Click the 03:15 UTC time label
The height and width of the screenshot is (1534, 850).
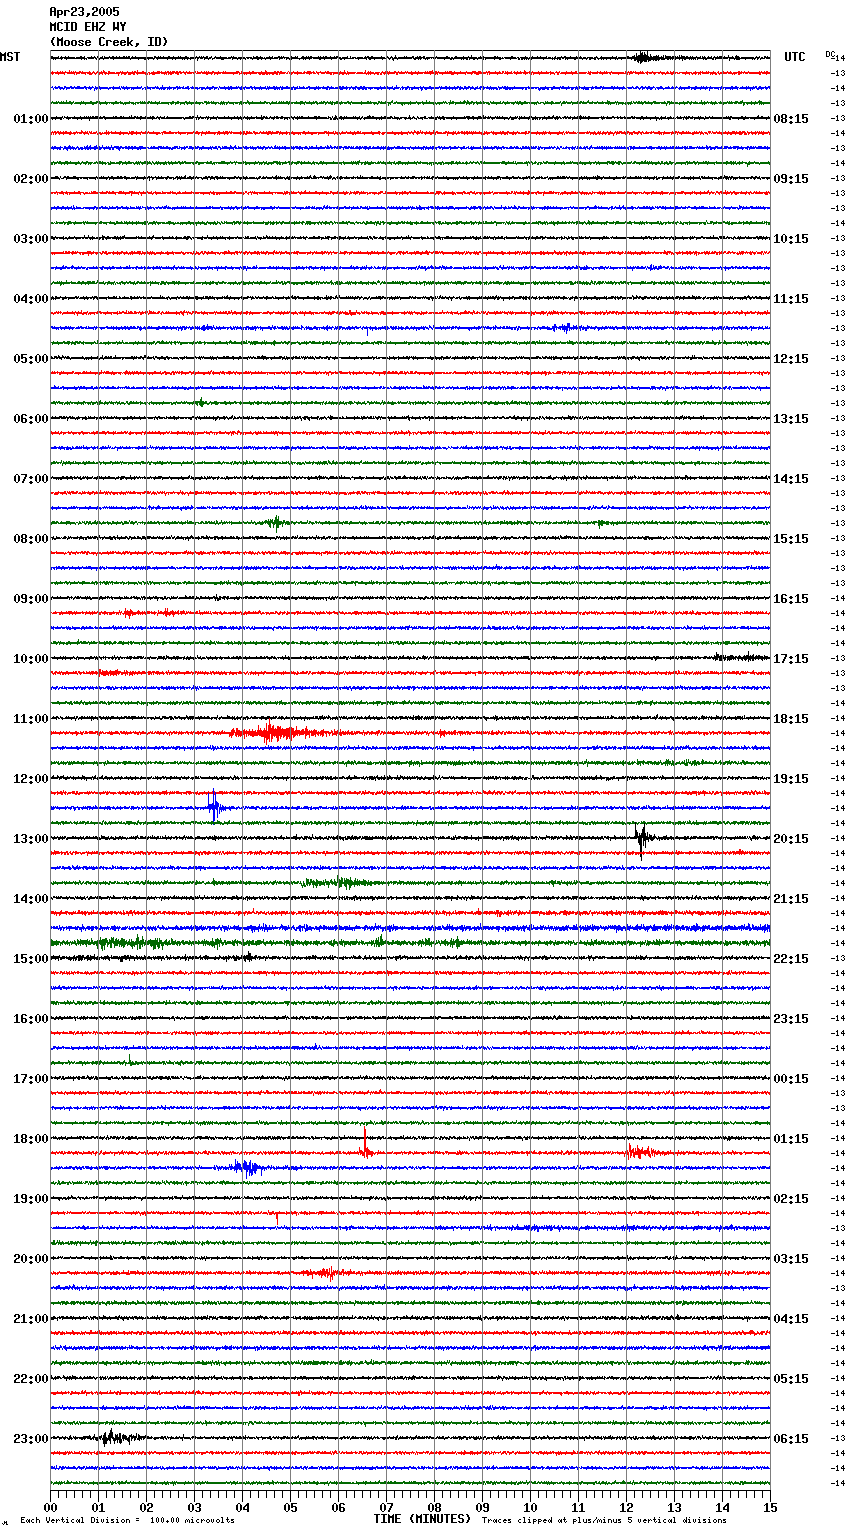pyautogui.click(x=791, y=1259)
